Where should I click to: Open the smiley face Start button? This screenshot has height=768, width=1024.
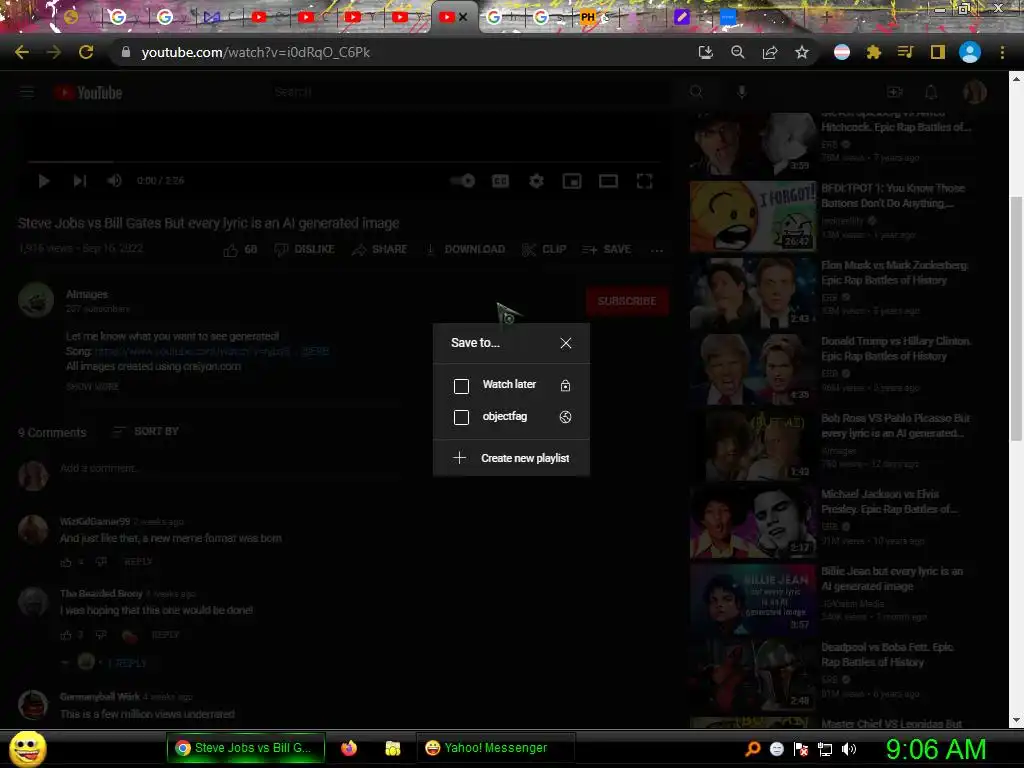pos(27,748)
